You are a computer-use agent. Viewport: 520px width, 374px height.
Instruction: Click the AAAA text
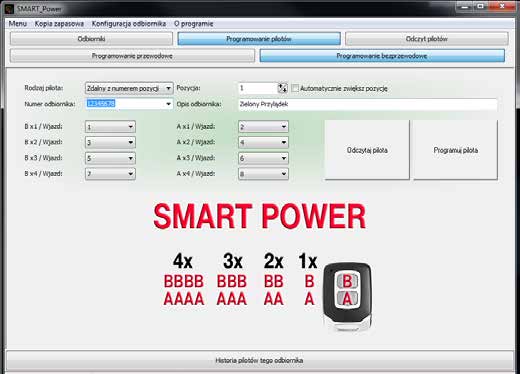(x=184, y=299)
